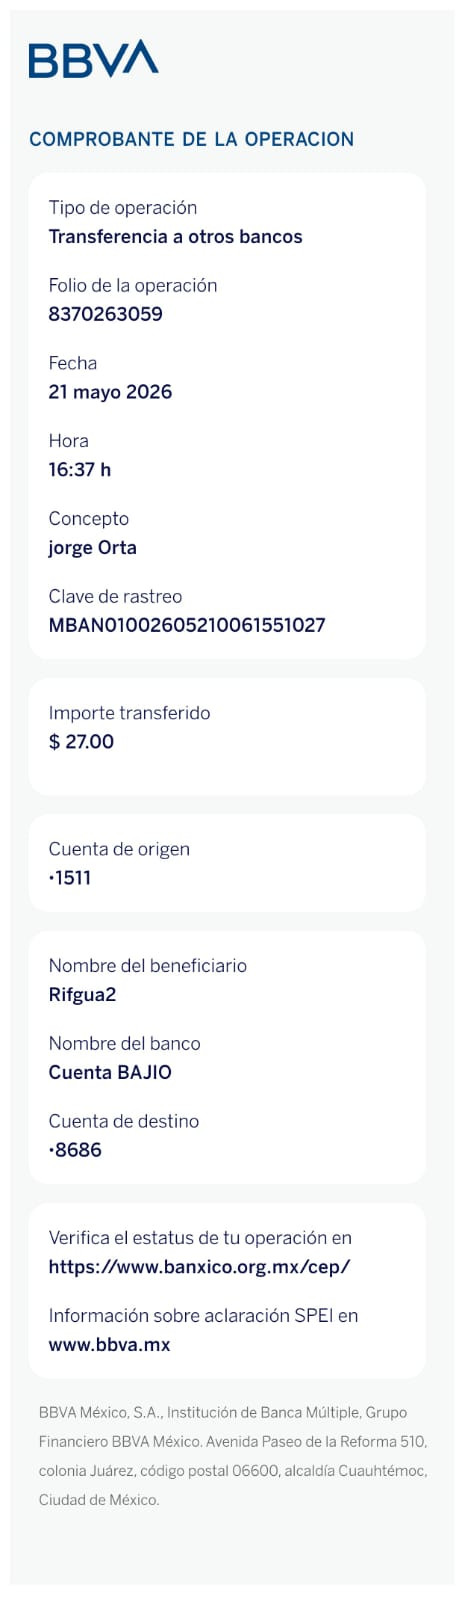Click the Cuenta de origen label
Screen dimensions: 456x1600
coord(119,849)
